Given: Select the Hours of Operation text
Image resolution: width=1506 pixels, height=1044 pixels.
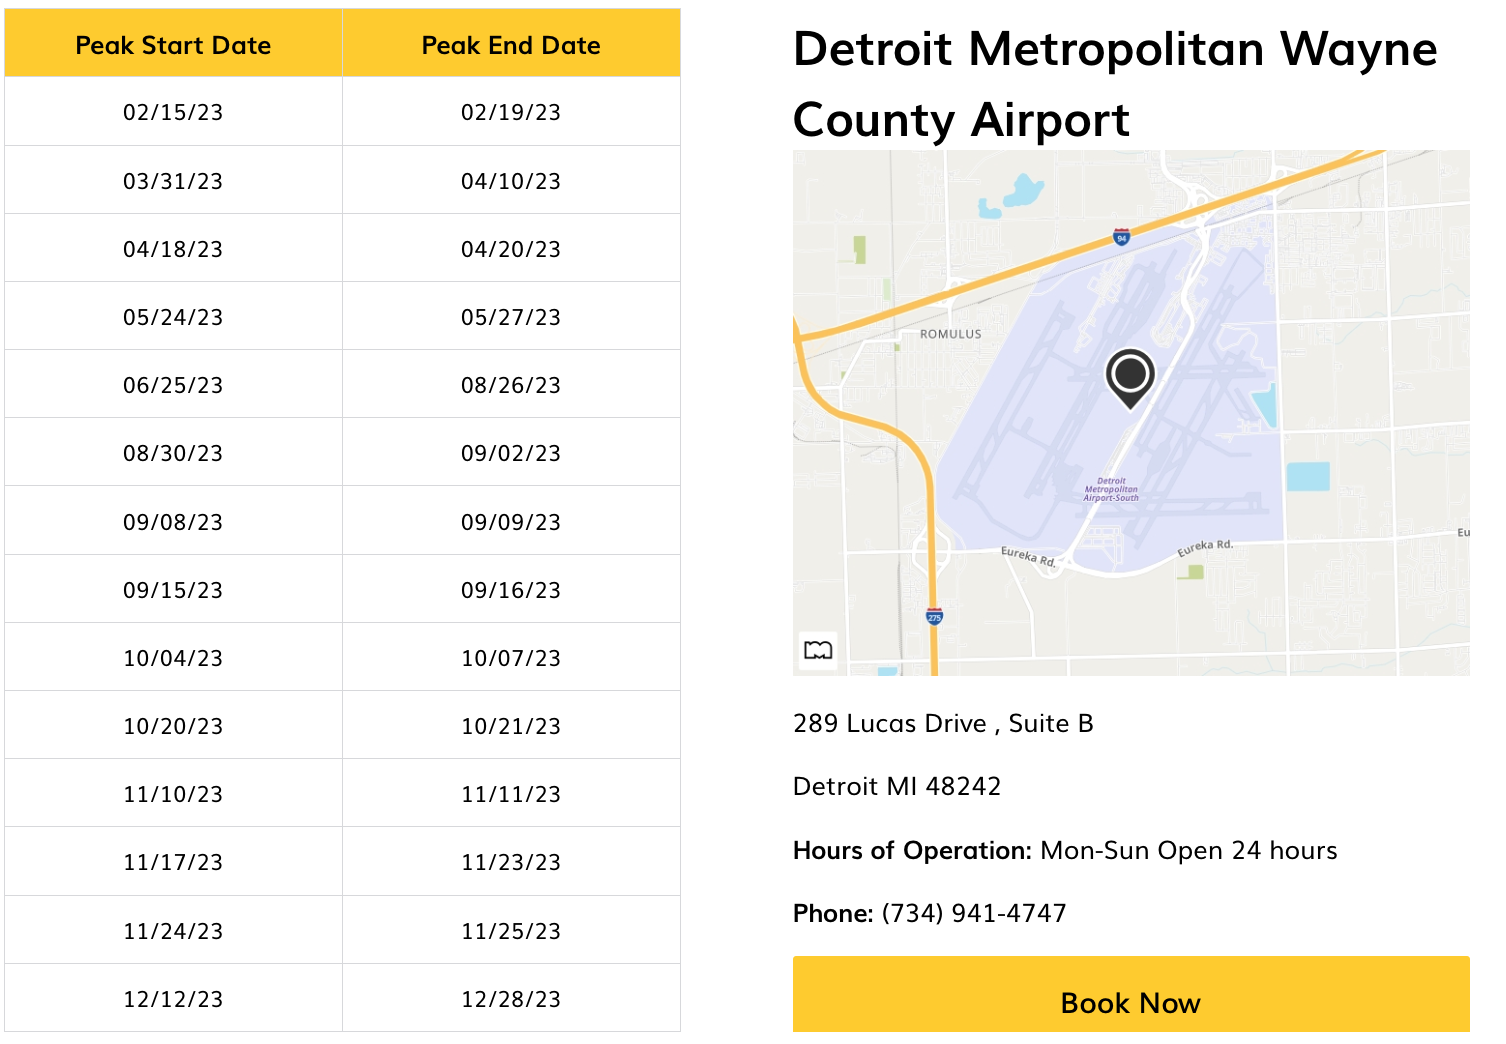Looking at the screenshot, I should [x=1065, y=850].
